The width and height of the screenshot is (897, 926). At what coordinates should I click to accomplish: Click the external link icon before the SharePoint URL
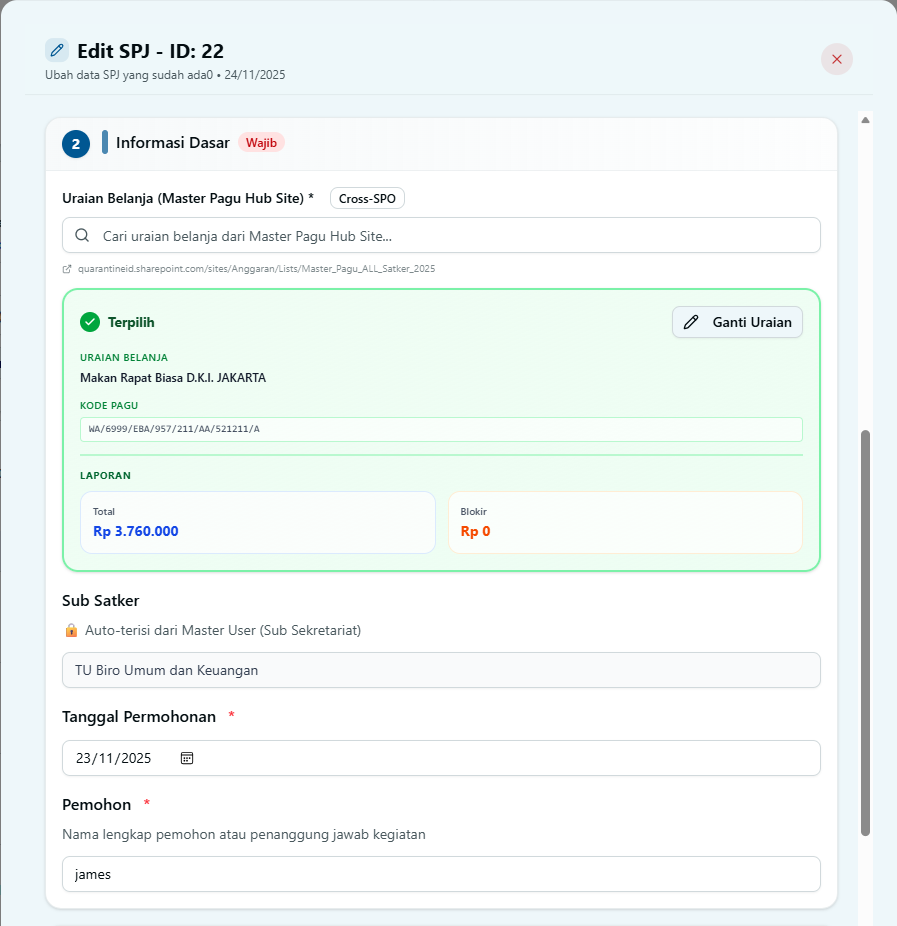coord(67,269)
